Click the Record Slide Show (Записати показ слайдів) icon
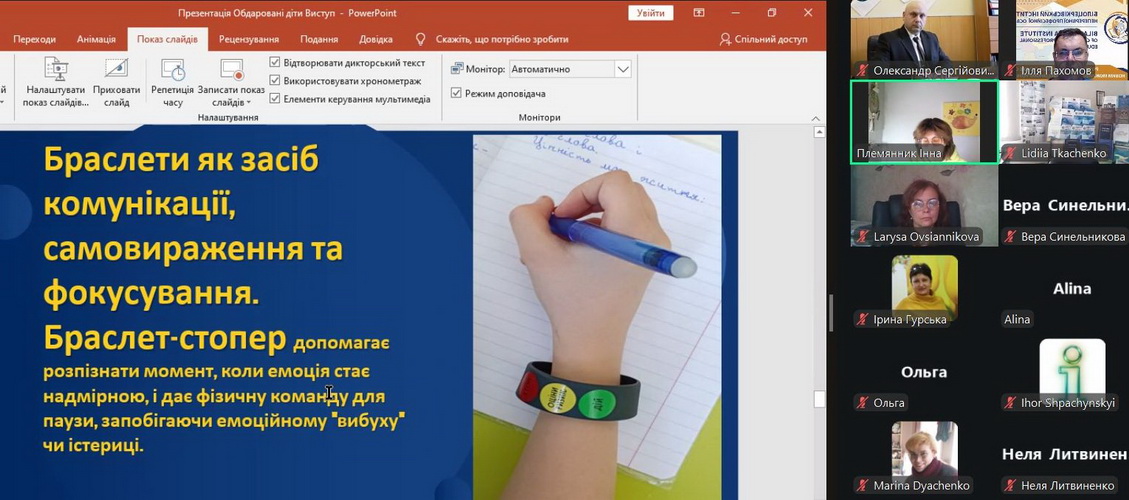This screenshot has height=500, width=1129. [231, 71]
